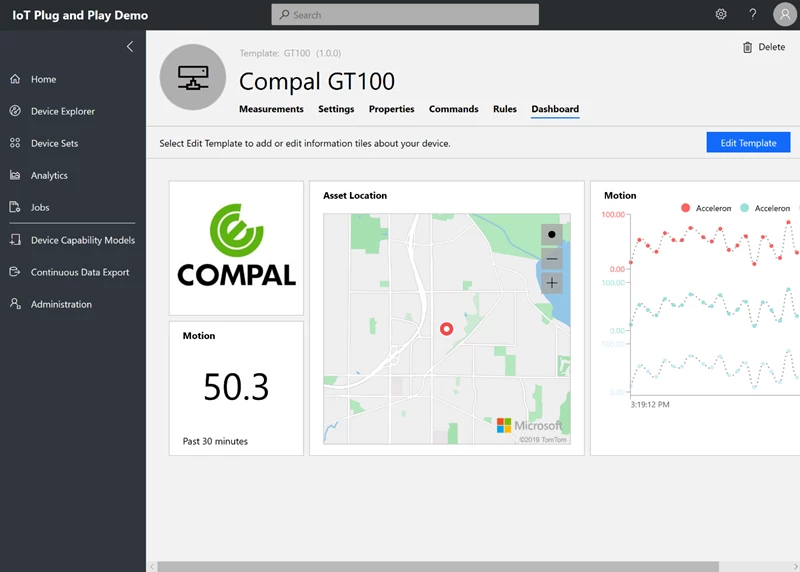Click the Device Explorer compass icon
The height and width of the screenshot is (572, 800).
click(15, 111)
